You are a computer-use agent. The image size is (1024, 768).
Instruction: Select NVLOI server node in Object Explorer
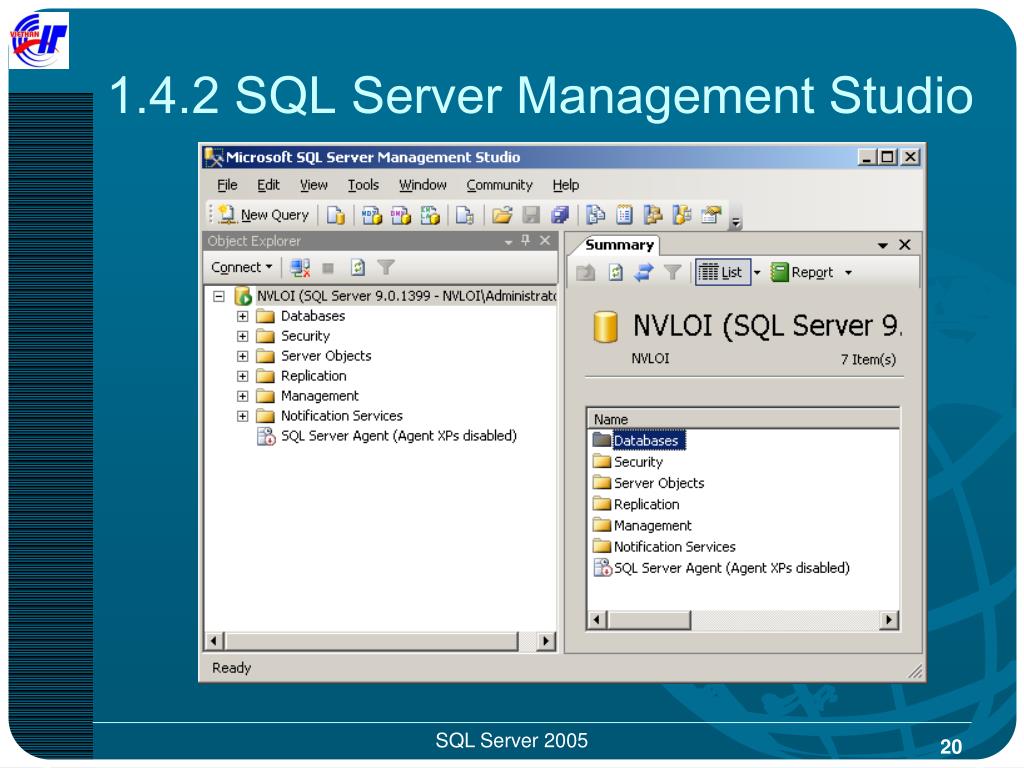tap(396, 296)
